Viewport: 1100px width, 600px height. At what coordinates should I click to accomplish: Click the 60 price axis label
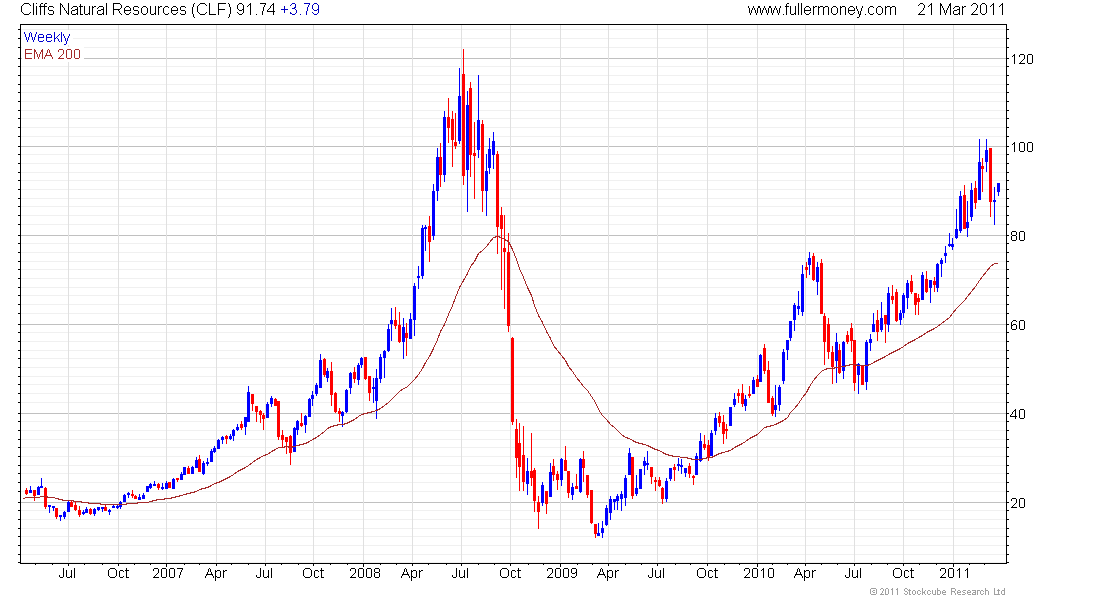coord(1018,326)
